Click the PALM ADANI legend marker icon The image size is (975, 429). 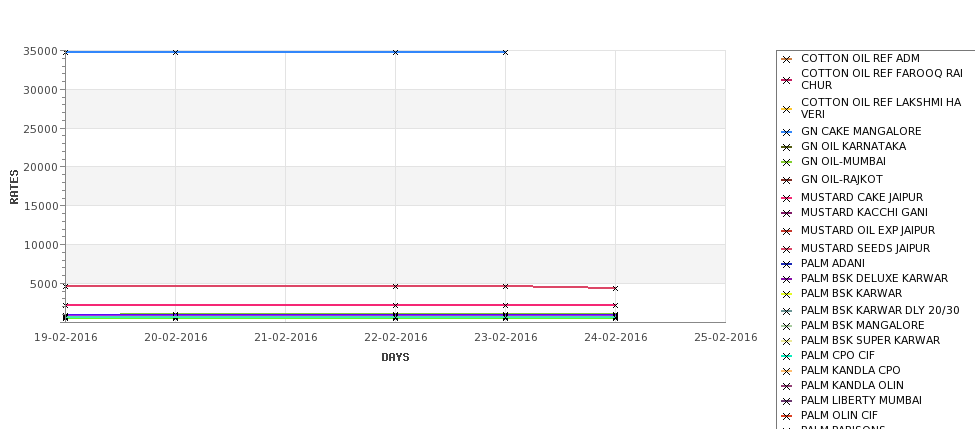[787, 264]
